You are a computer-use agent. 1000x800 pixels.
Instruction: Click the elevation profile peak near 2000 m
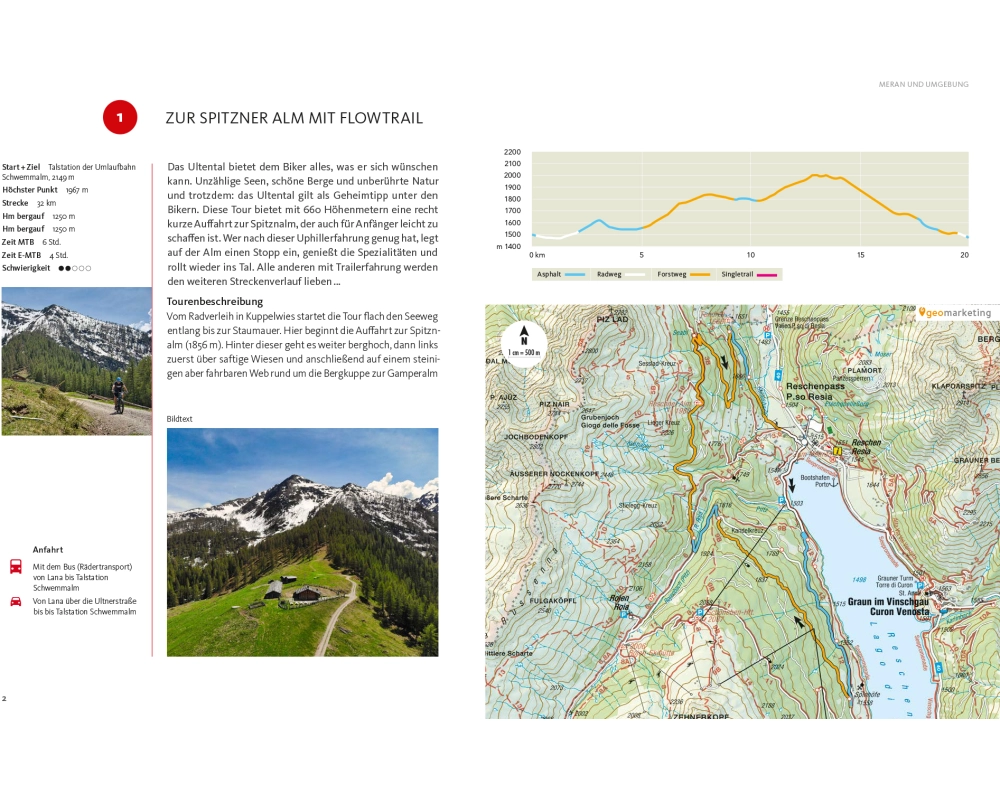(816, 175)
